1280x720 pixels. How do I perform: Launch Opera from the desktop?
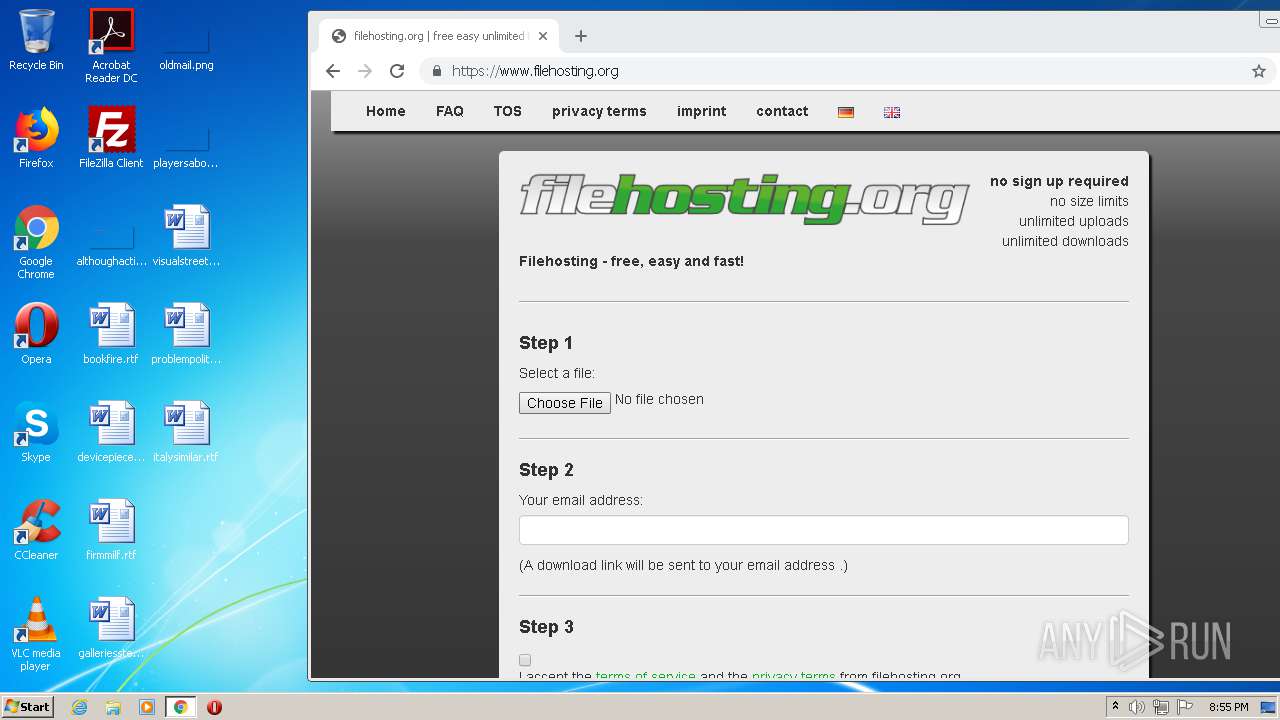point(36,334)
